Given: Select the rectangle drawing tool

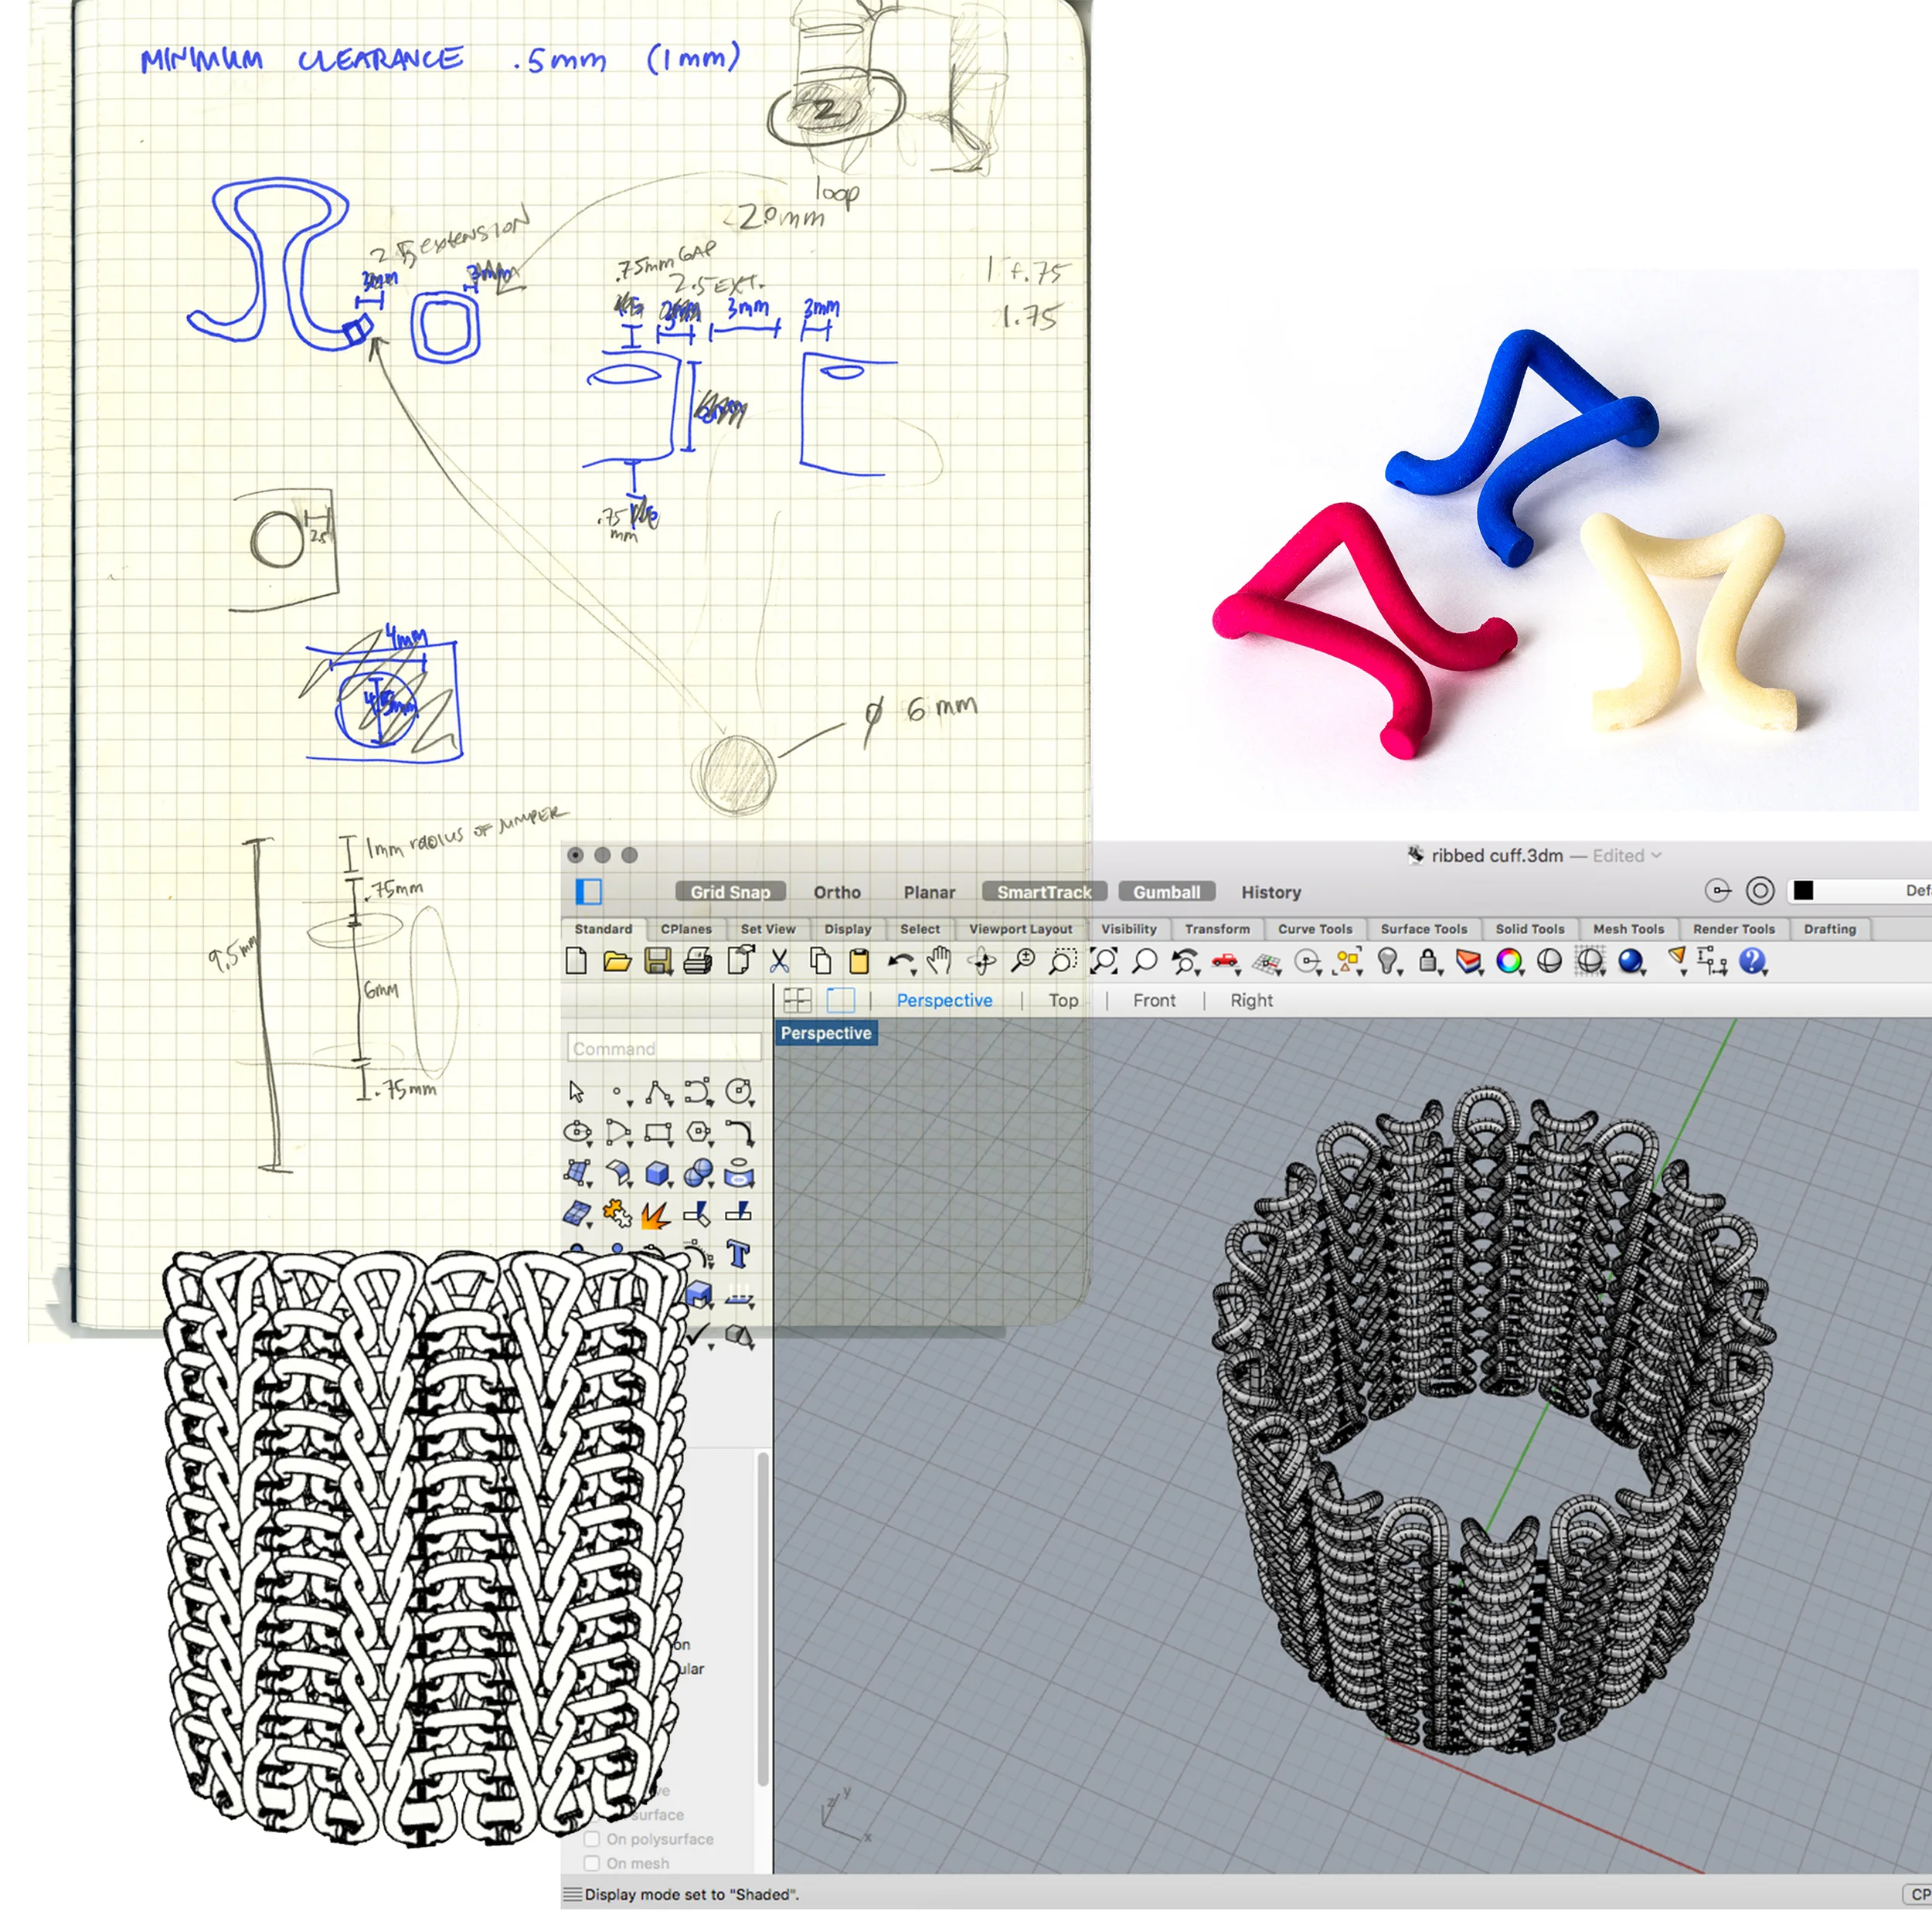Looking at the screenshot, I should (658, 1131).
